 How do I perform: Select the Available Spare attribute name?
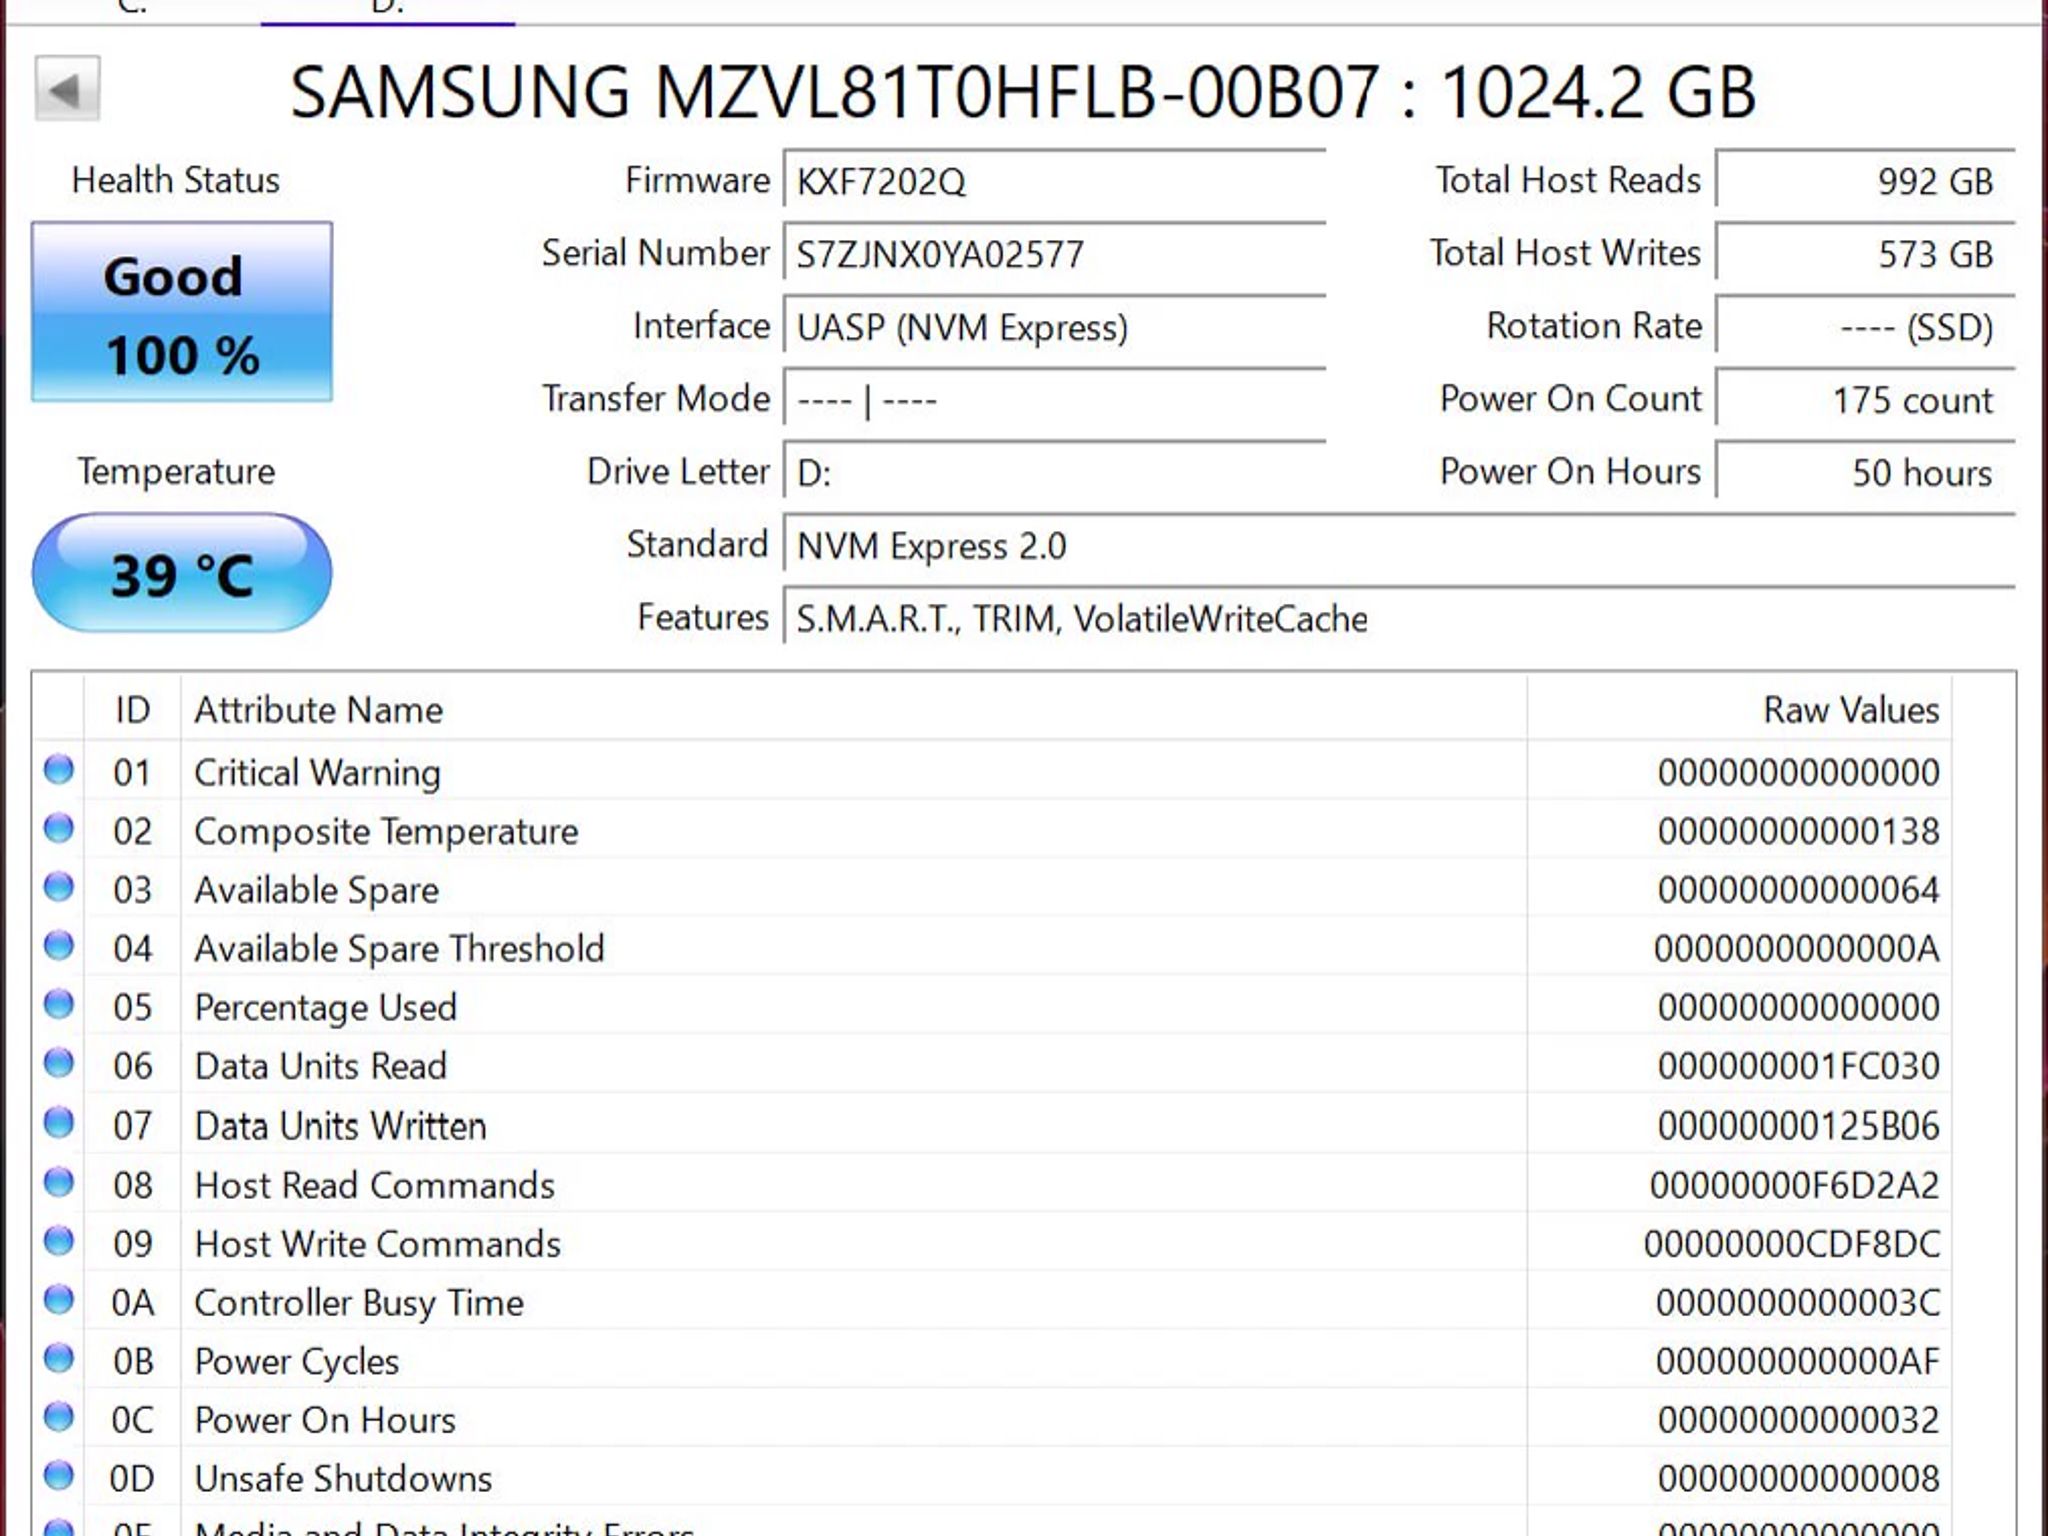[316, 890]
